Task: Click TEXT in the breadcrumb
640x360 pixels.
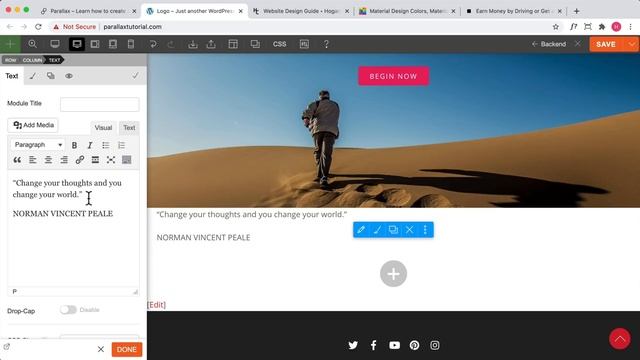Action: click(x=54, y=60)
